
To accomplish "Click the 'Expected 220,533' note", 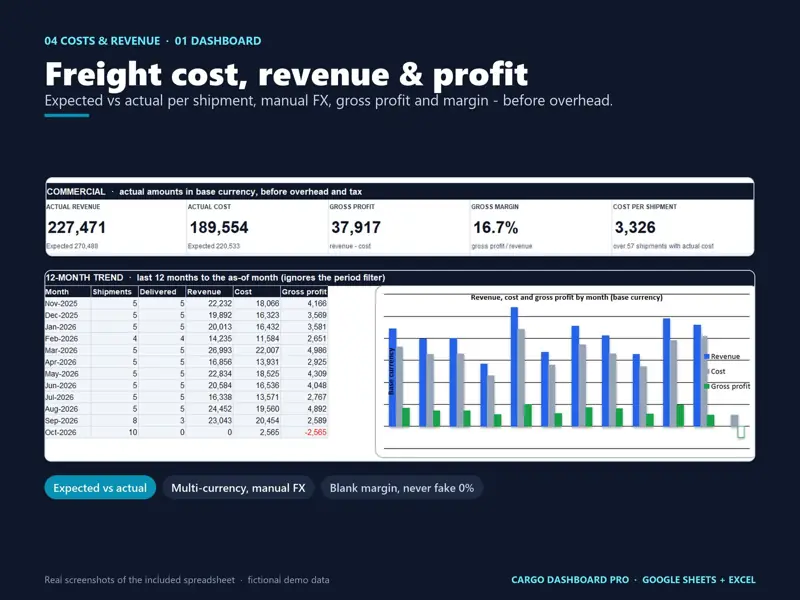I will 214,246.
